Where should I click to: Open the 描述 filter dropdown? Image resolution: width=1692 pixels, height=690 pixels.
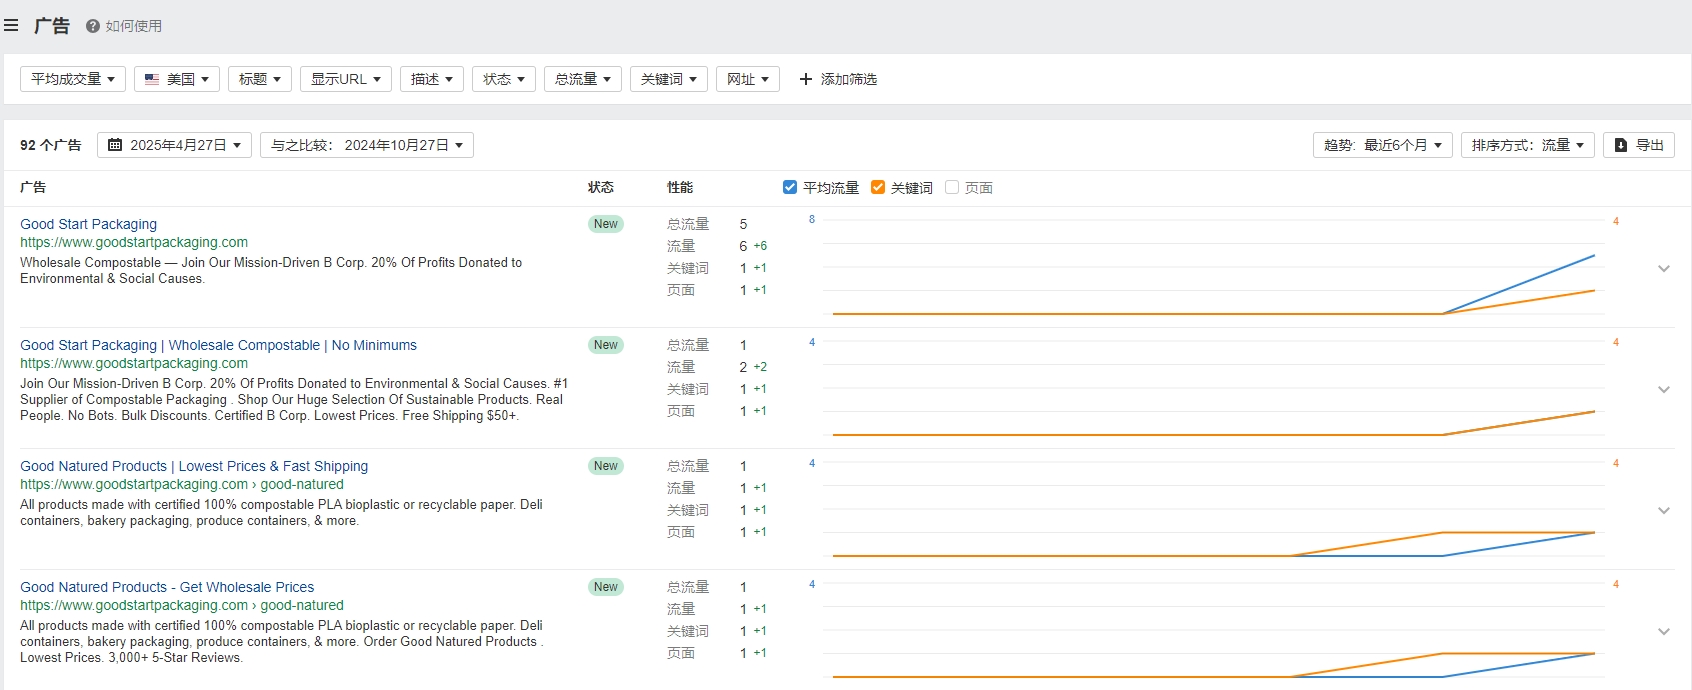tap(432, 79)
